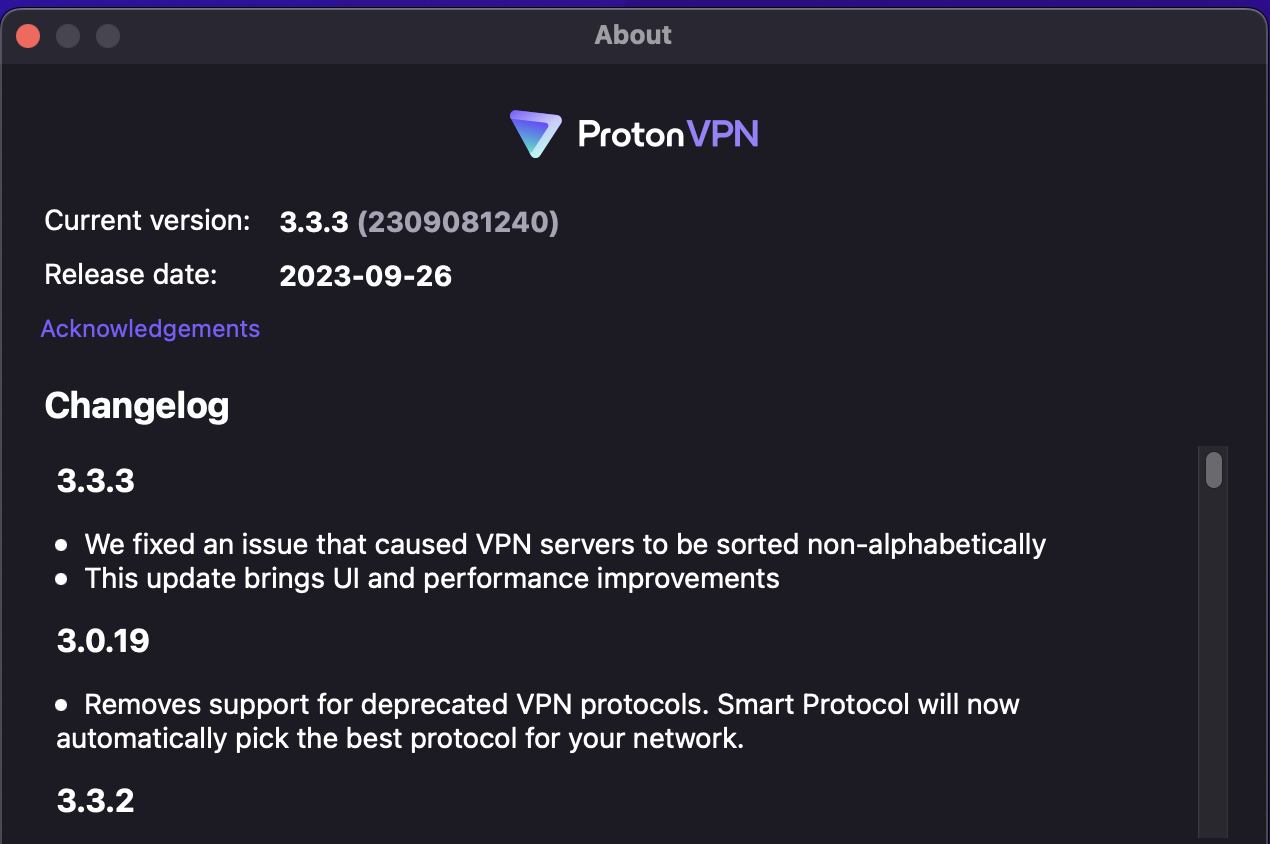Select the 3.0.19 changelog entry heading

click(x=103, y=641)
